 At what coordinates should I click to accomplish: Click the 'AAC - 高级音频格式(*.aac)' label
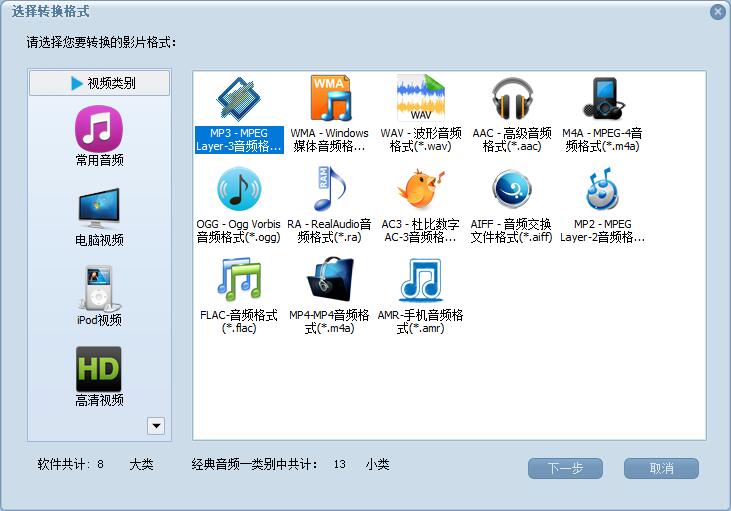tap(512, 140)
